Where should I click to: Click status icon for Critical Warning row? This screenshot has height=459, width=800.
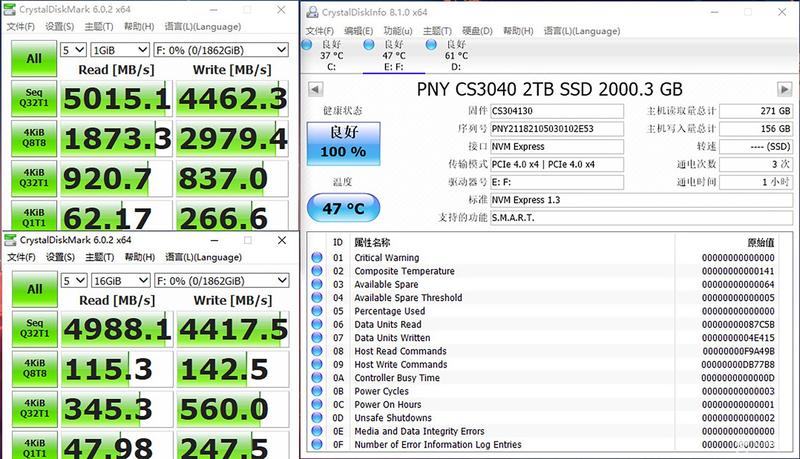[317, 258]
